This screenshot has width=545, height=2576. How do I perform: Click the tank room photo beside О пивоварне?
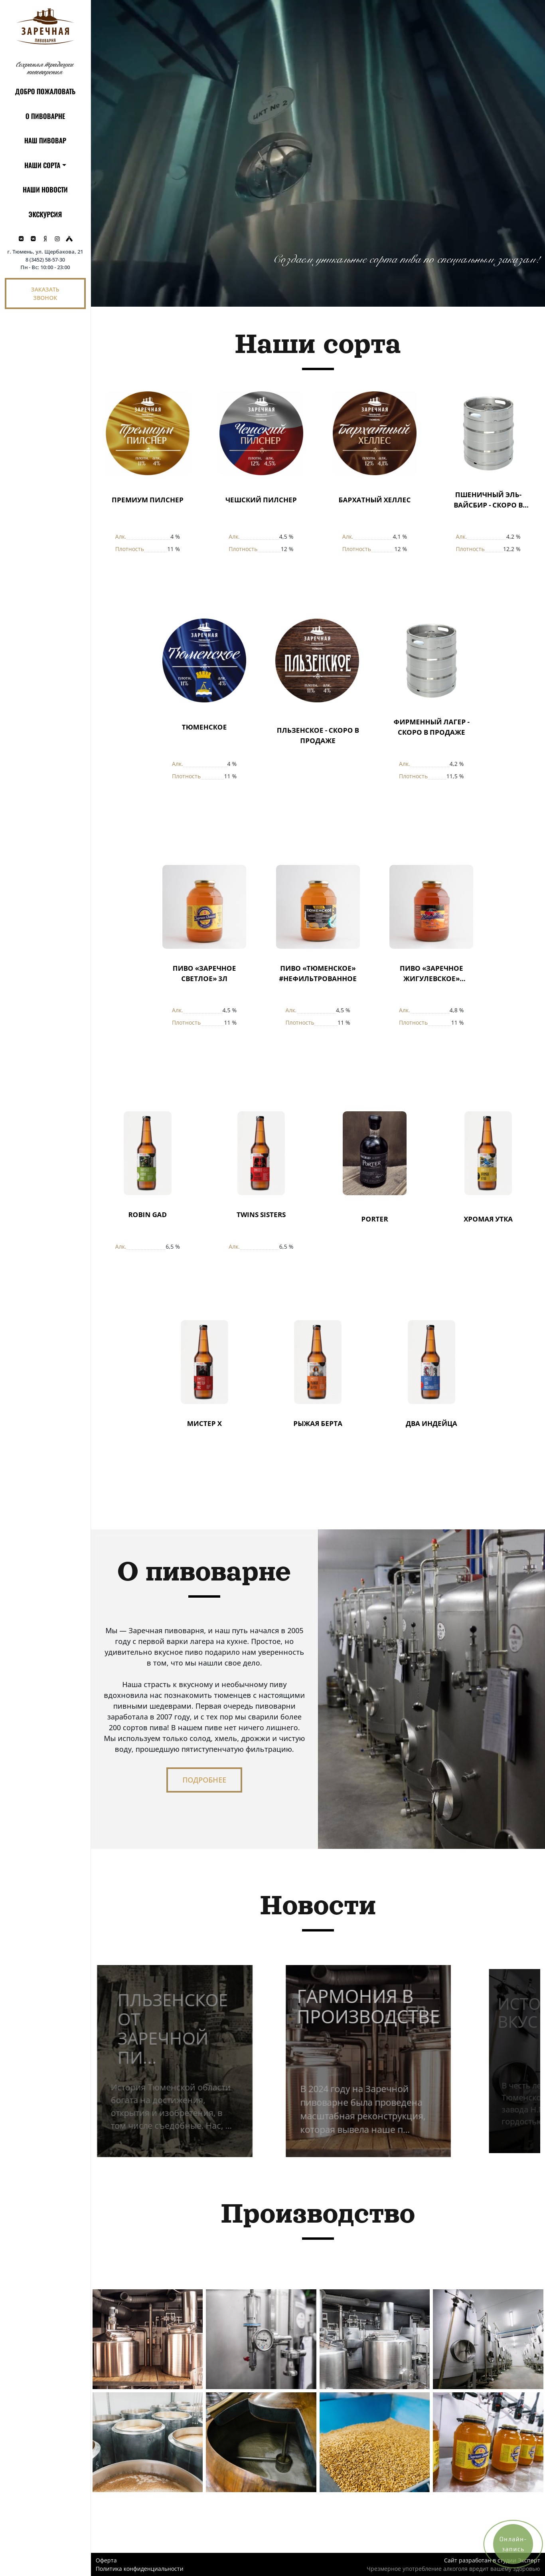point(431,1689)
